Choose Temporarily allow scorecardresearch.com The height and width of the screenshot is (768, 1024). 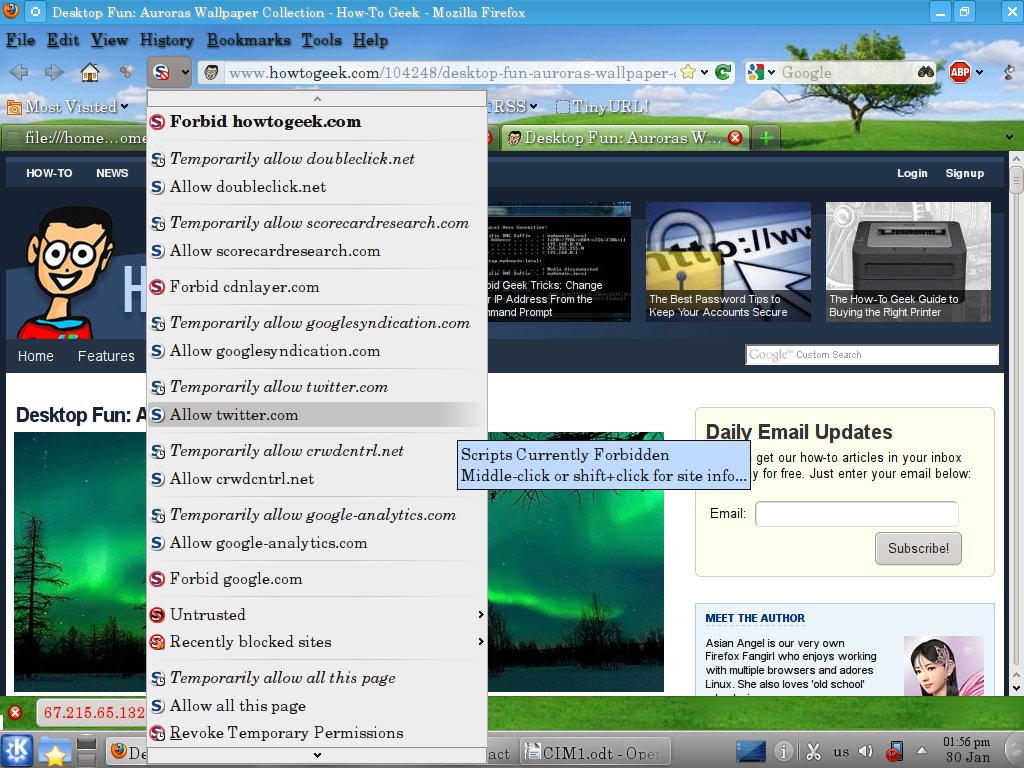pos(317,223)
